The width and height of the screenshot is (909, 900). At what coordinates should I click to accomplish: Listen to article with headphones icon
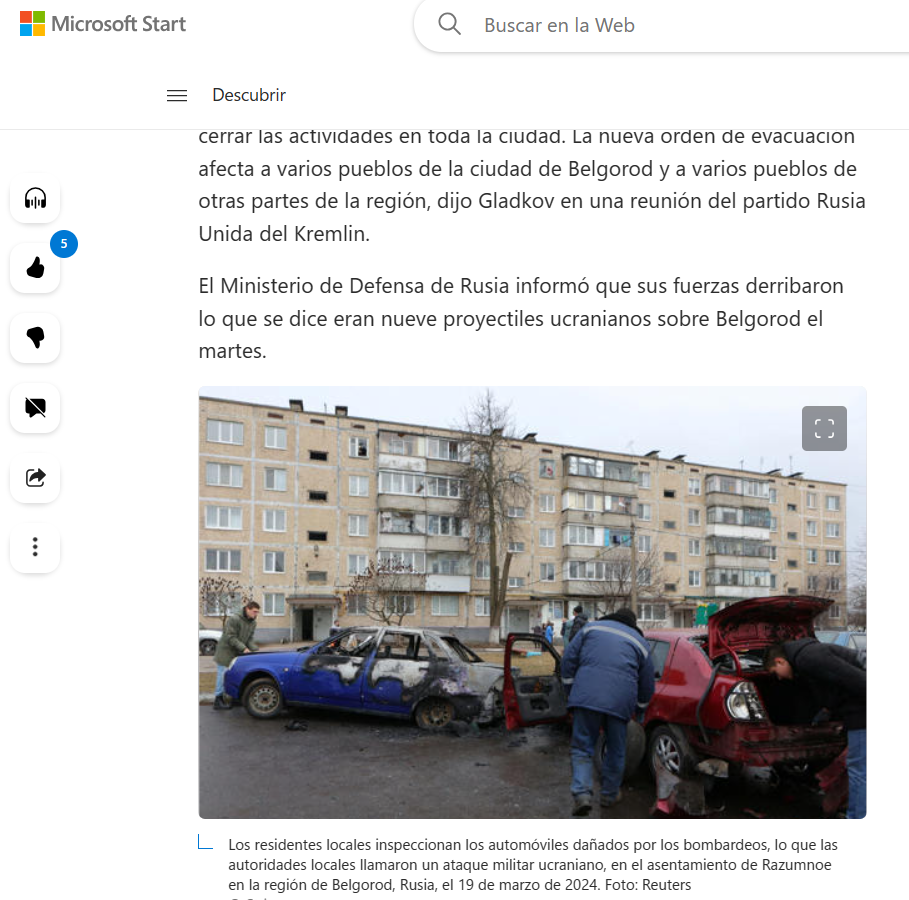35,198
